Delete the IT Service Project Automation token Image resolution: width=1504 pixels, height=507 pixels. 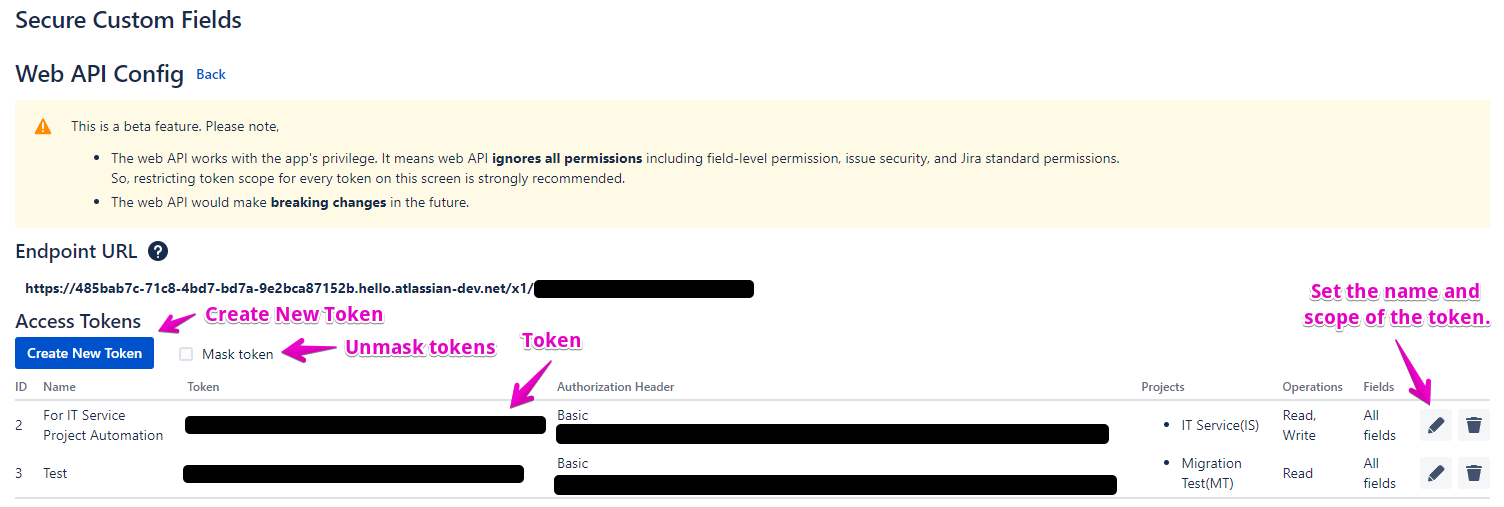[1473, 425]
